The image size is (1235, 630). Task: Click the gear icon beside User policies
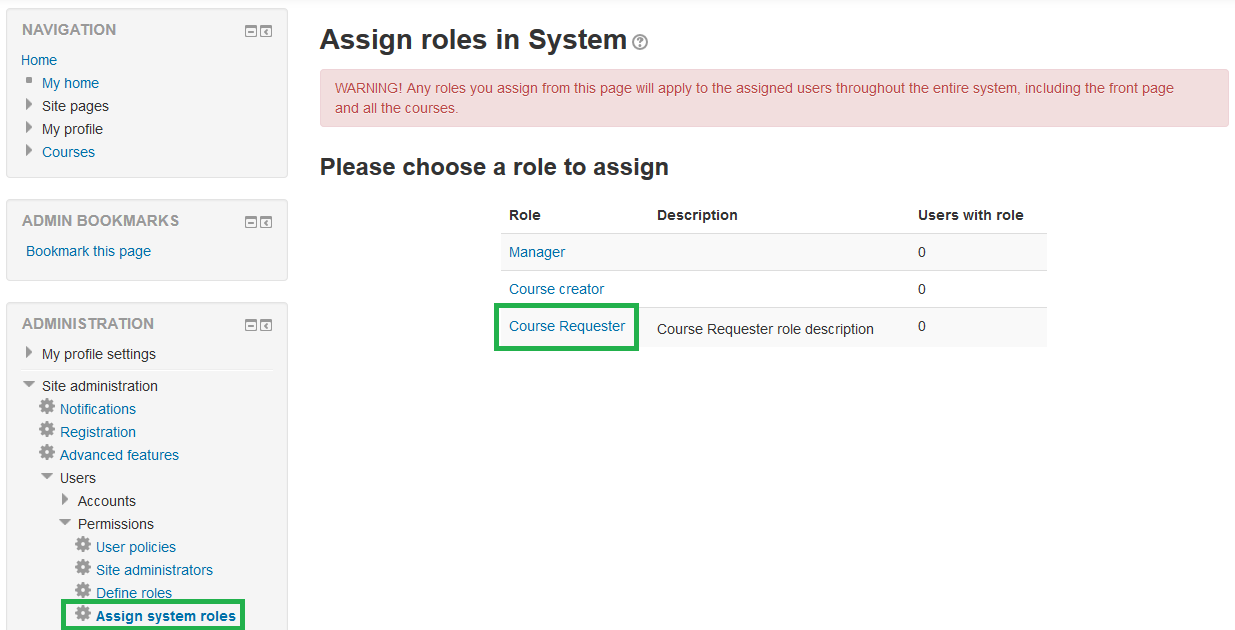coord(83,545)
